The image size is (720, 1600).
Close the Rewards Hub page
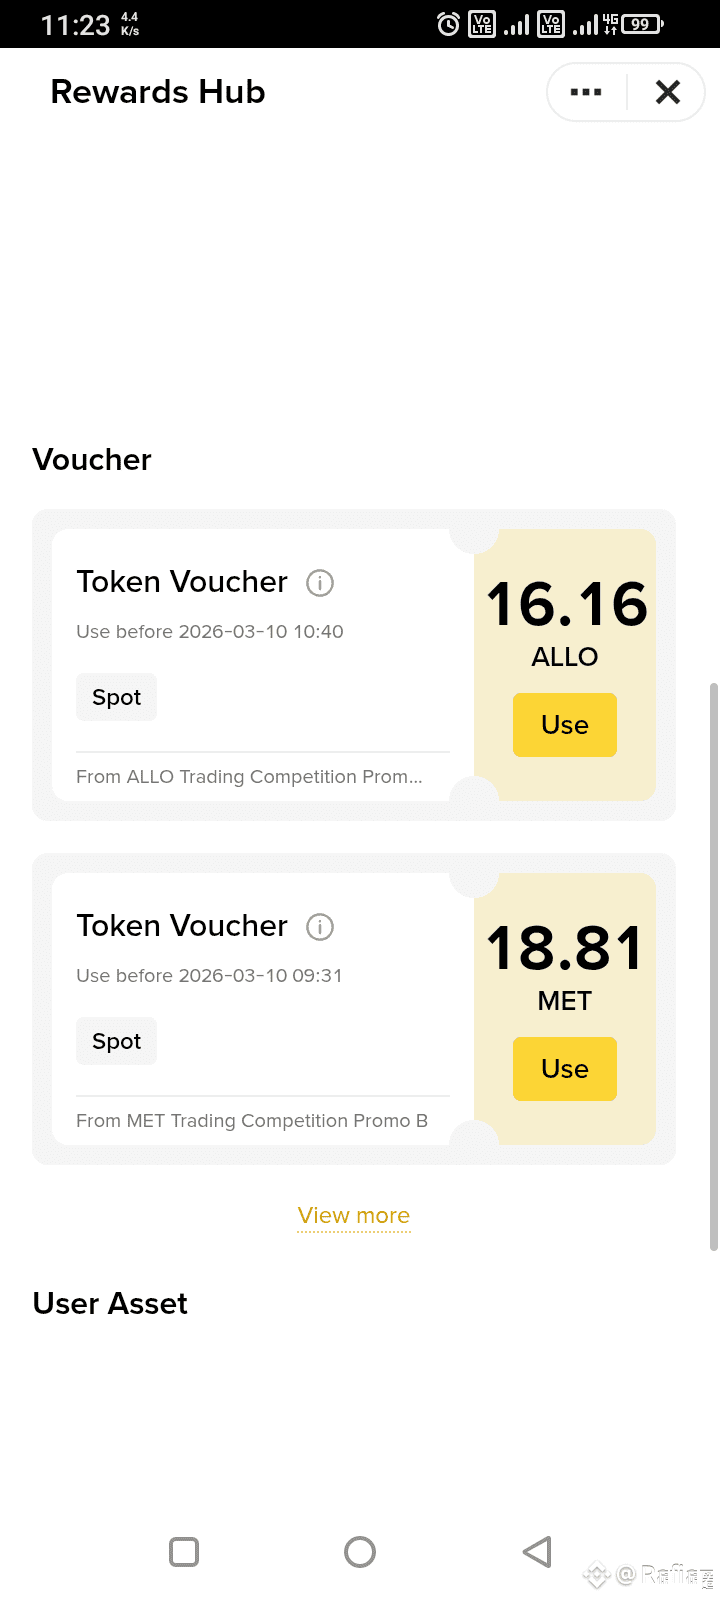pos(668,92)
